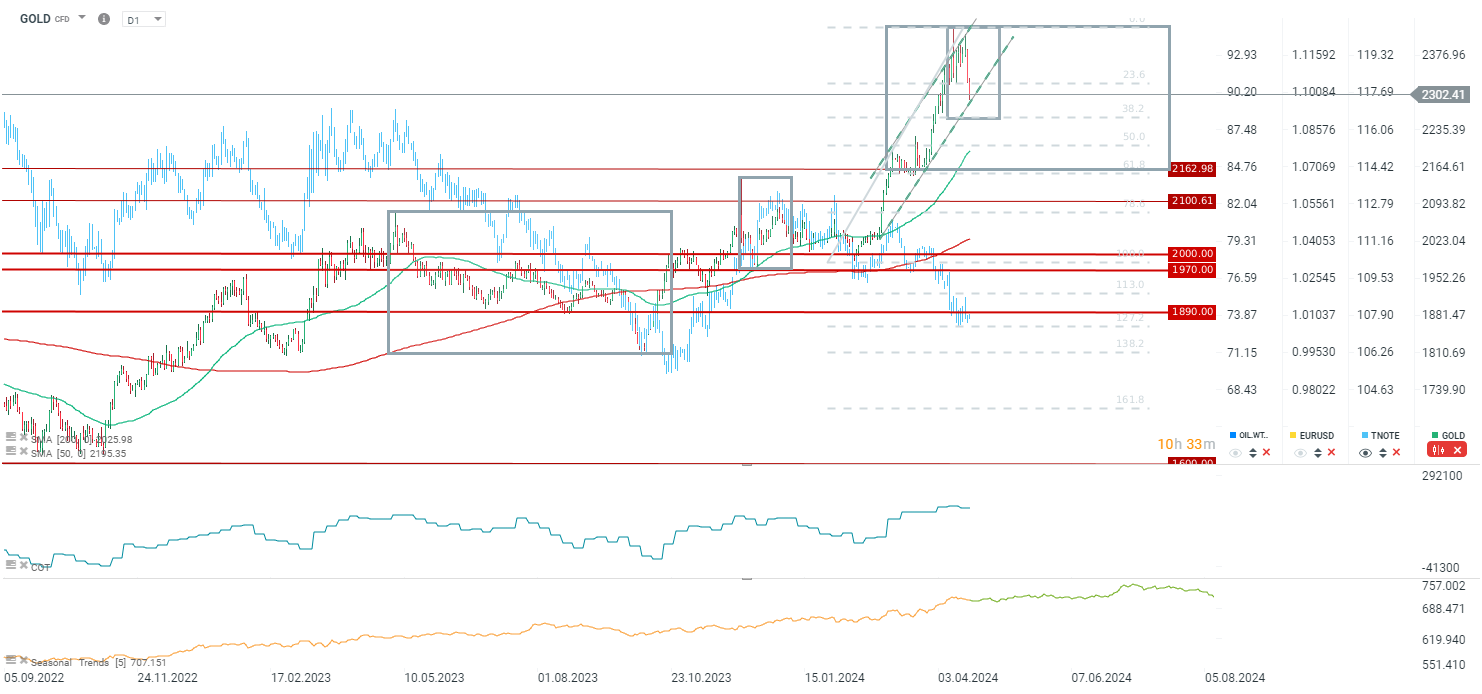Open Seasonal Trends settings icon

(x=11, y=661)
